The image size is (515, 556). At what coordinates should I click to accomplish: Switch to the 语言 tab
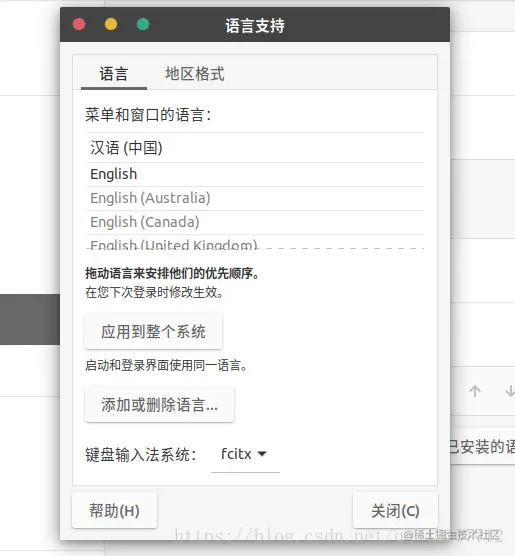113,74
